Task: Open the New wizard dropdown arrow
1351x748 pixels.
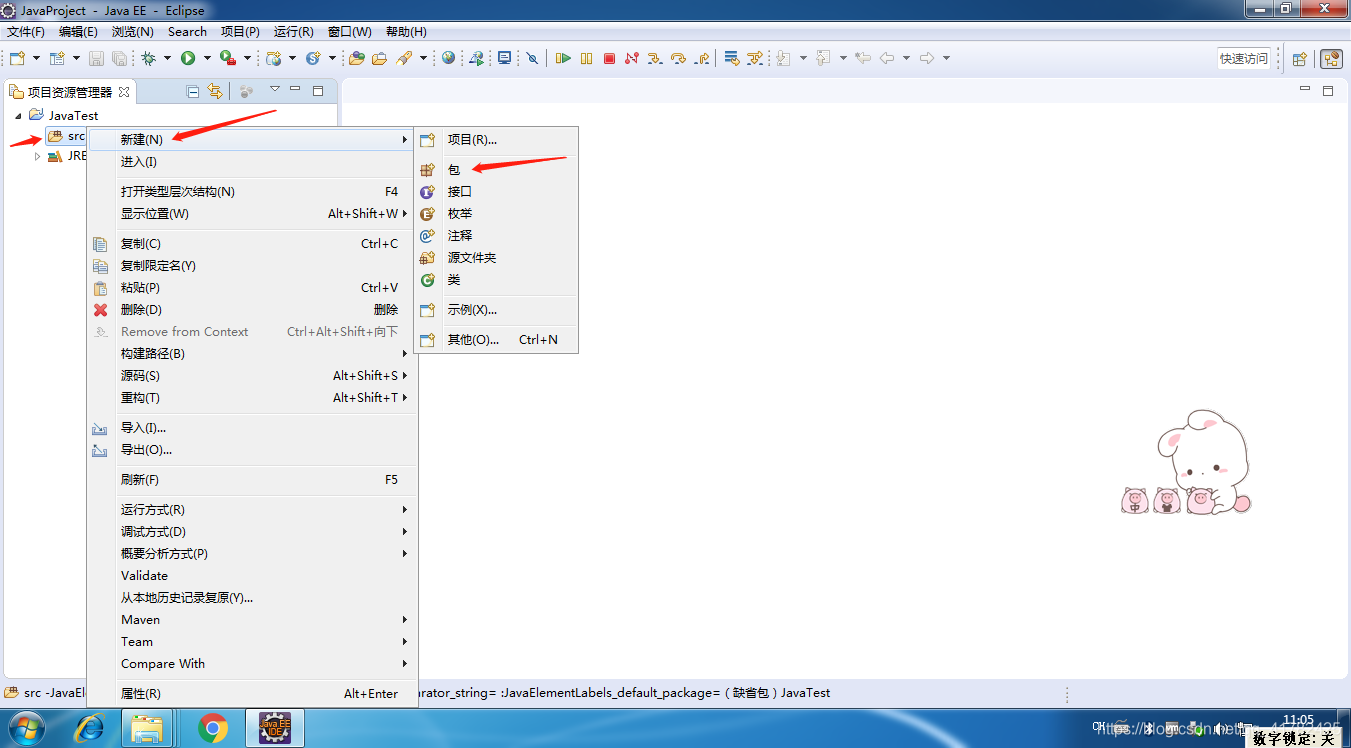Action: [36, 58]
